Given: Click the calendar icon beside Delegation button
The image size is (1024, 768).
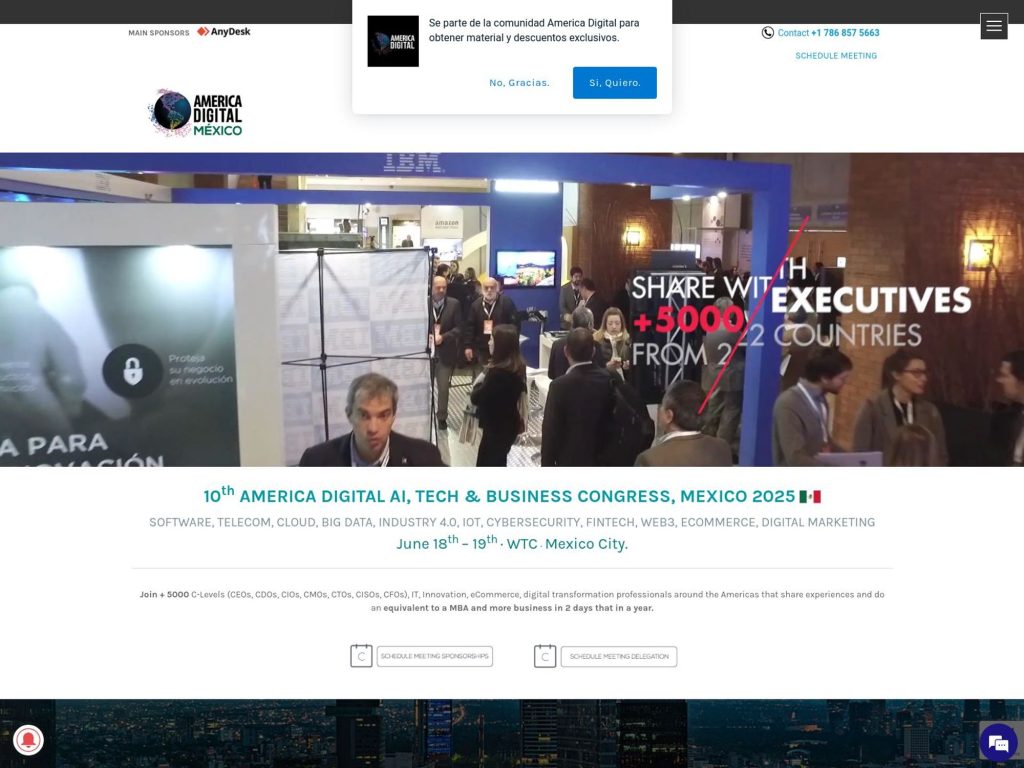Looking at the screenshot, I should (545, 656).
